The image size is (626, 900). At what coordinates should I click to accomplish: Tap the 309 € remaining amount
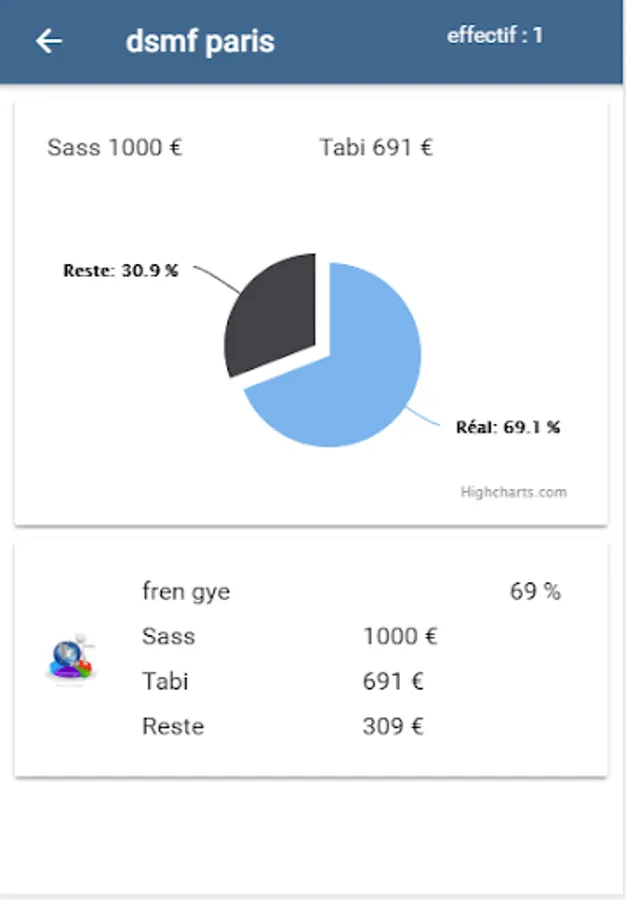tap(393, 726)
